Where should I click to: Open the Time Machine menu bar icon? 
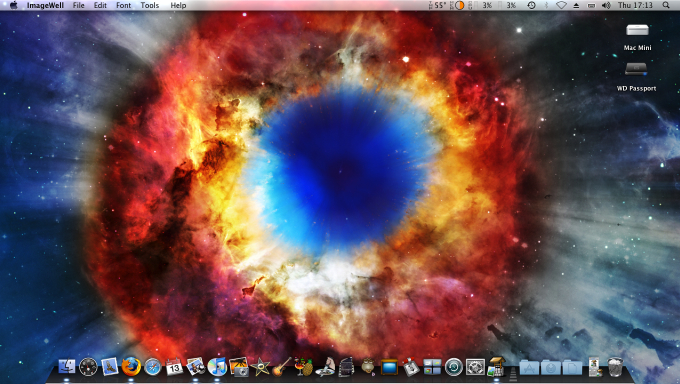pos(531,5)
